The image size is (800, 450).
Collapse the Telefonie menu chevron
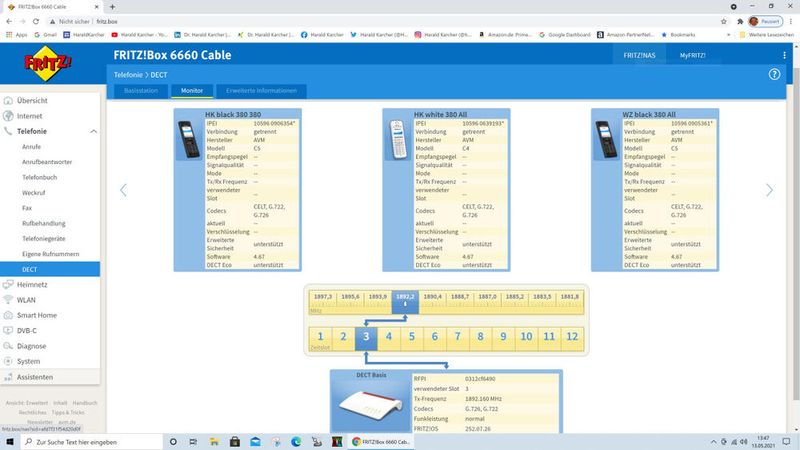click(93, 131)
